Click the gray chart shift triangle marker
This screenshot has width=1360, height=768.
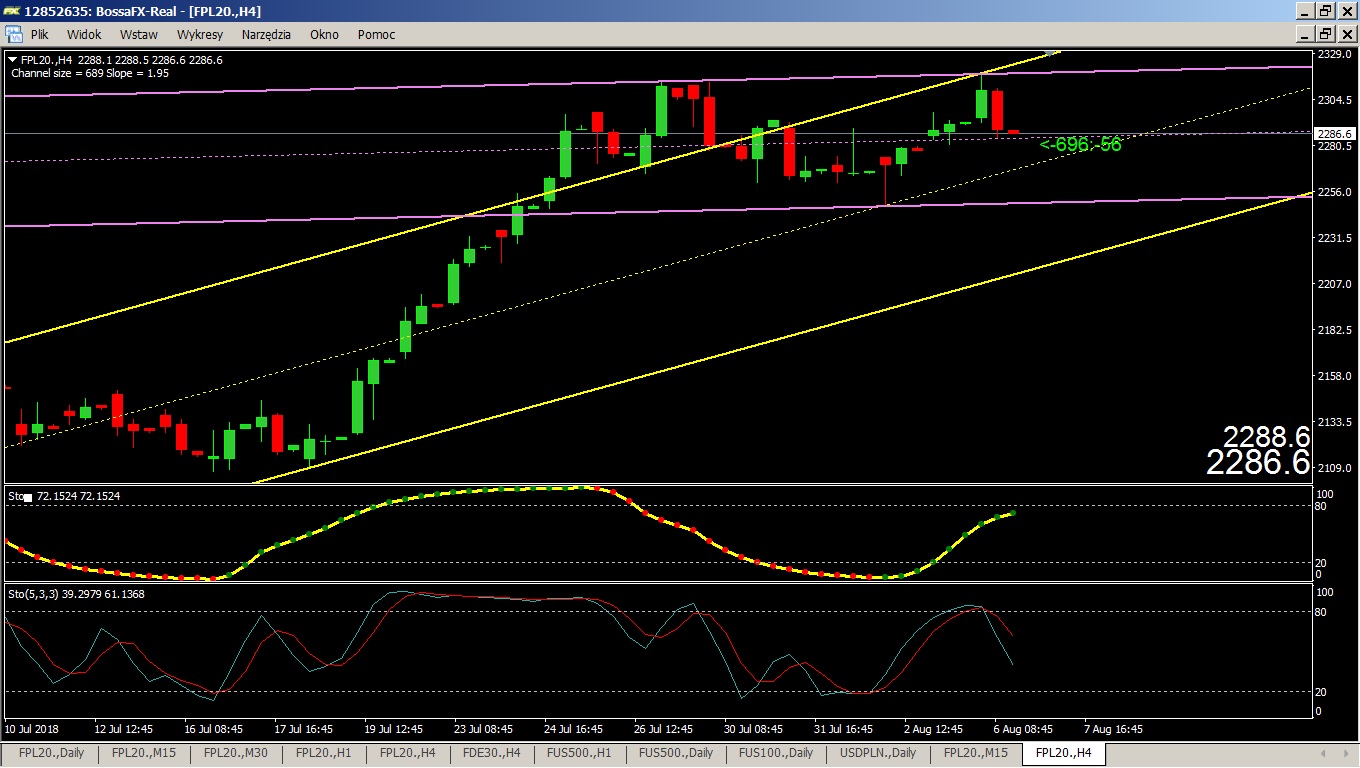point(1049,53)
